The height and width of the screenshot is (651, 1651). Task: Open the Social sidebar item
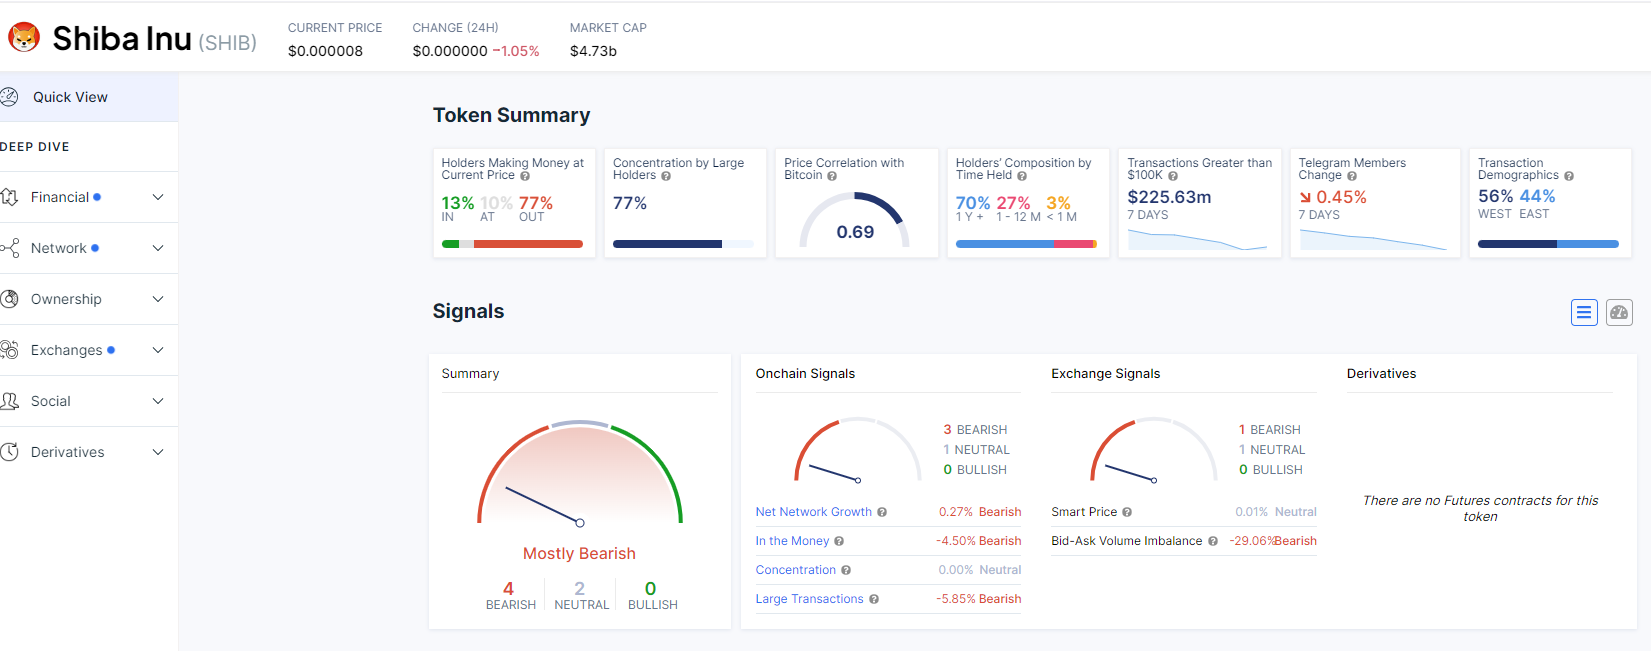[51, 401]
